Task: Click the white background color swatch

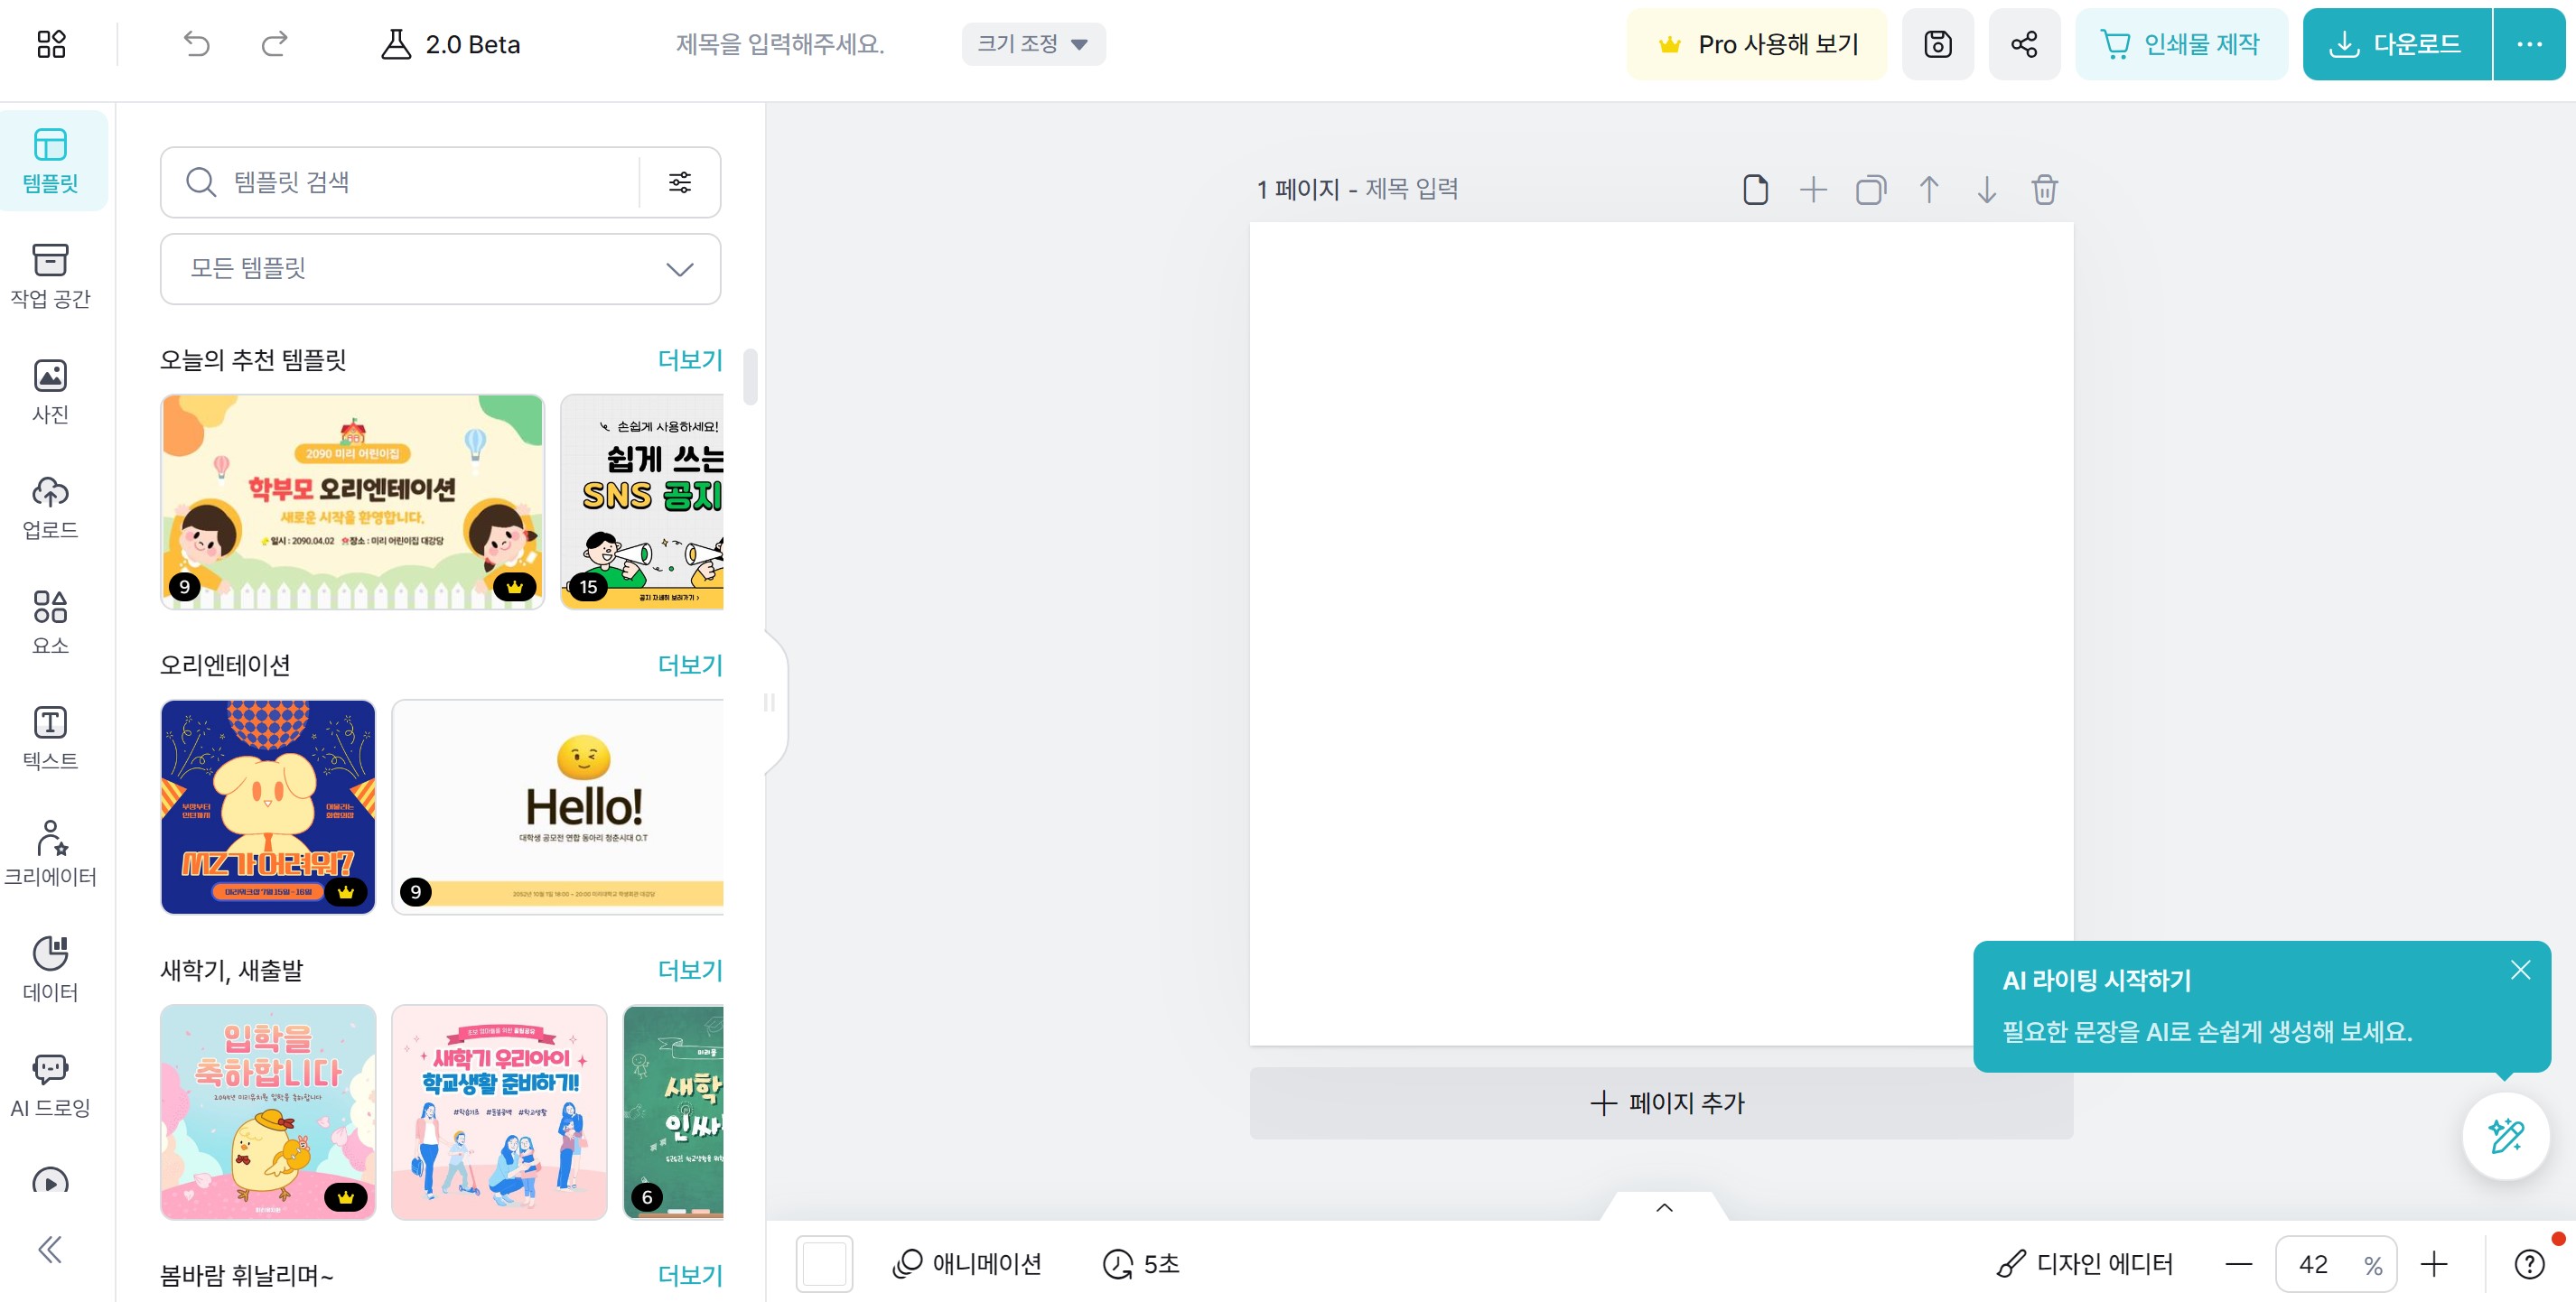Action: pos(824,1264)
